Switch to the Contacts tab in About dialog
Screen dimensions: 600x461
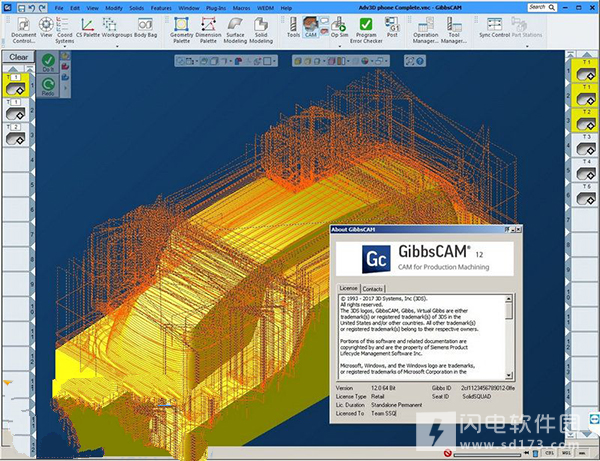[372, 289]
